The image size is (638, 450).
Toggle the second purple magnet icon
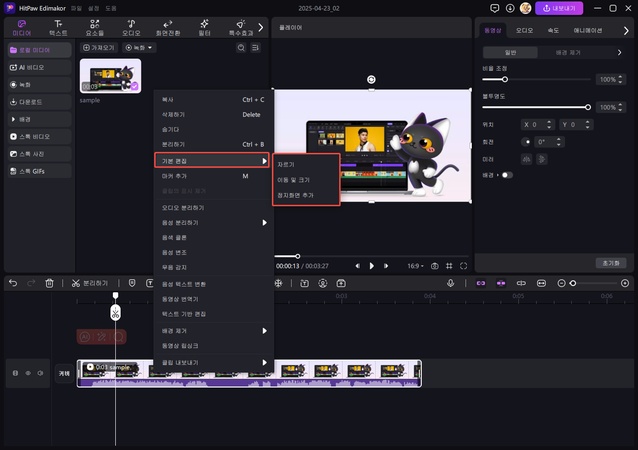pos(501,283)
